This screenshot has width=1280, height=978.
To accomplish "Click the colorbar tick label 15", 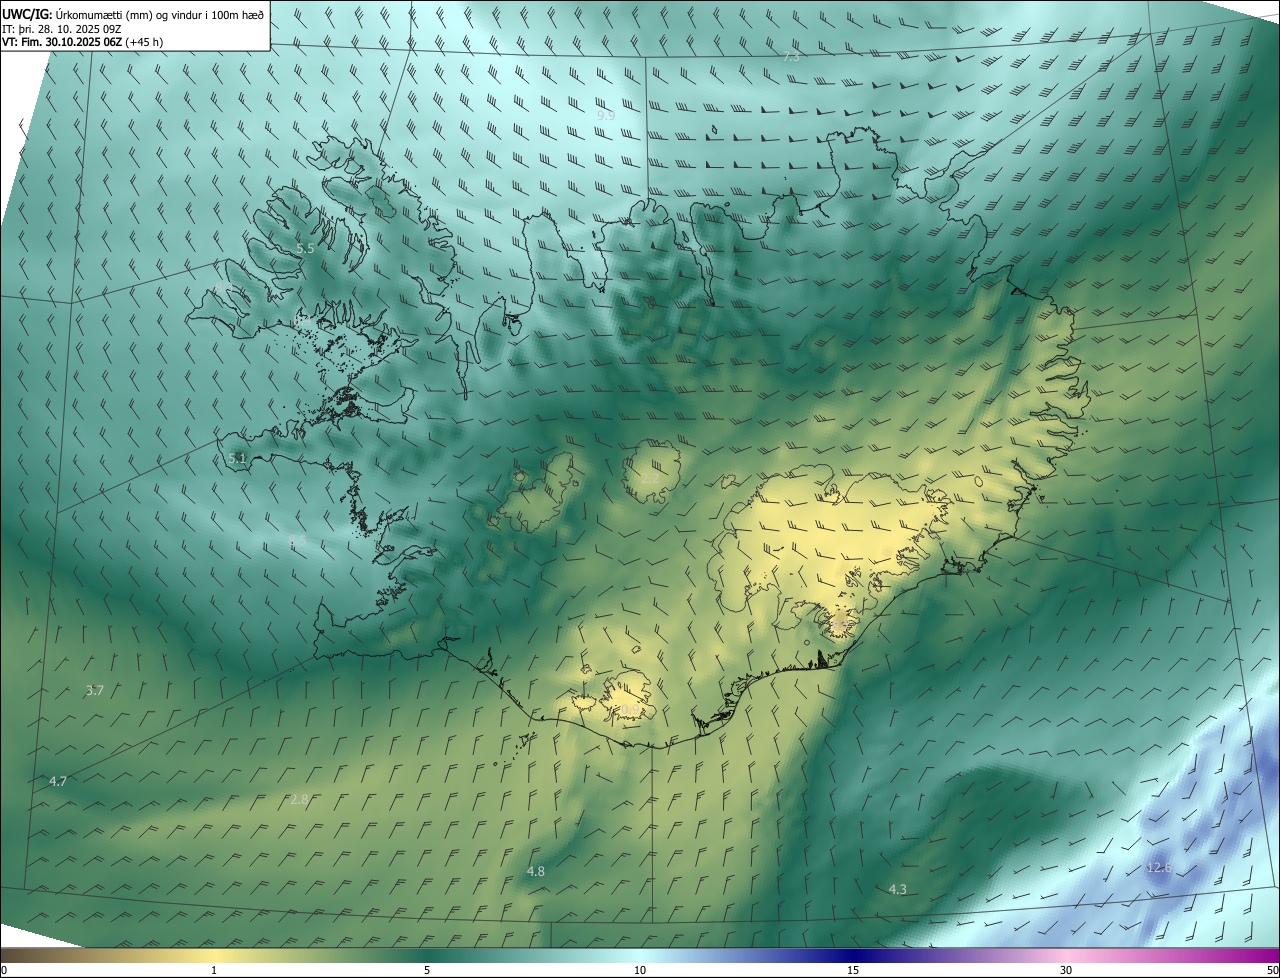I will [853, 970].
